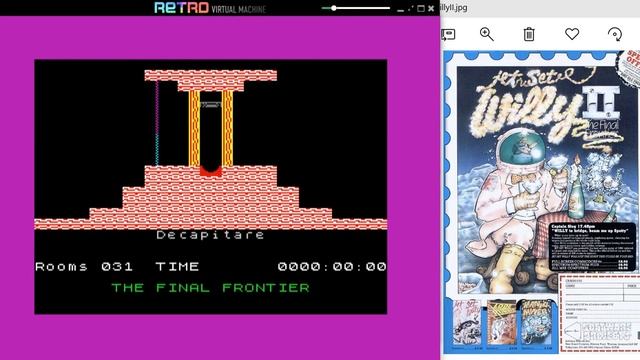Rotate the photo with the rotate icon
Viewport: 640px width, 360px height.
point(615,34)
